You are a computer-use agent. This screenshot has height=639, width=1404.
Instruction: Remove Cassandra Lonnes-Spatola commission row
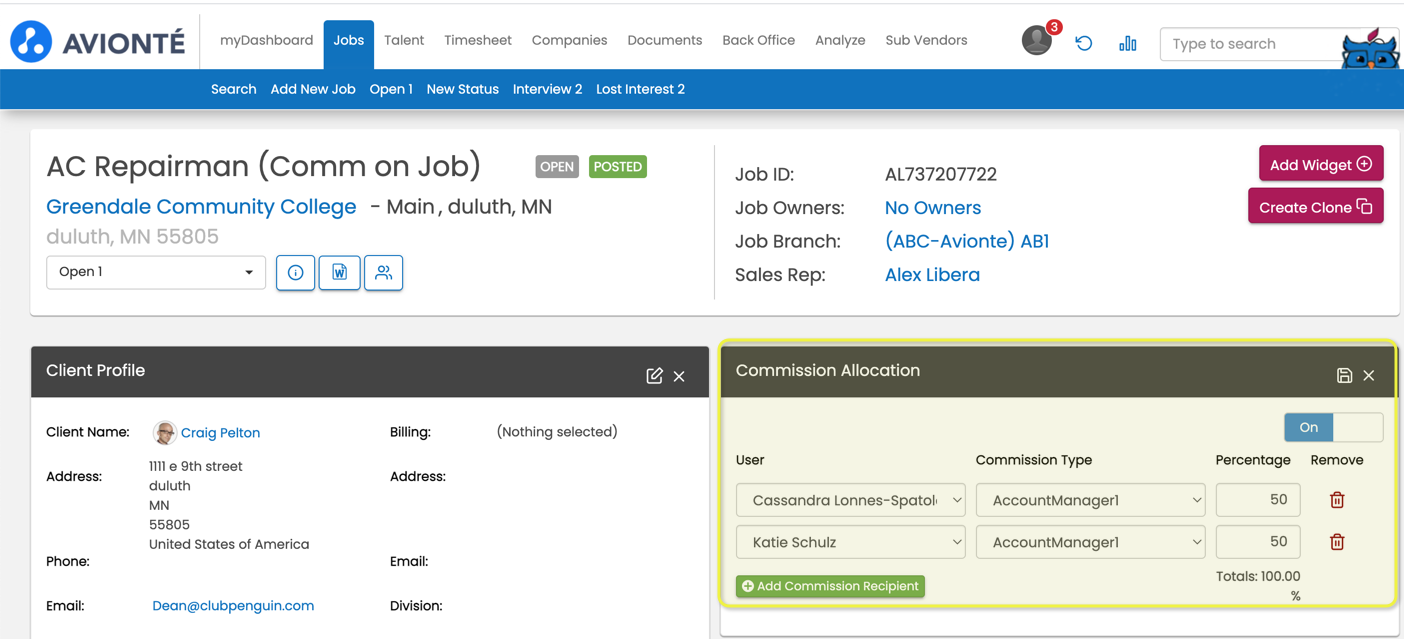1337,500
